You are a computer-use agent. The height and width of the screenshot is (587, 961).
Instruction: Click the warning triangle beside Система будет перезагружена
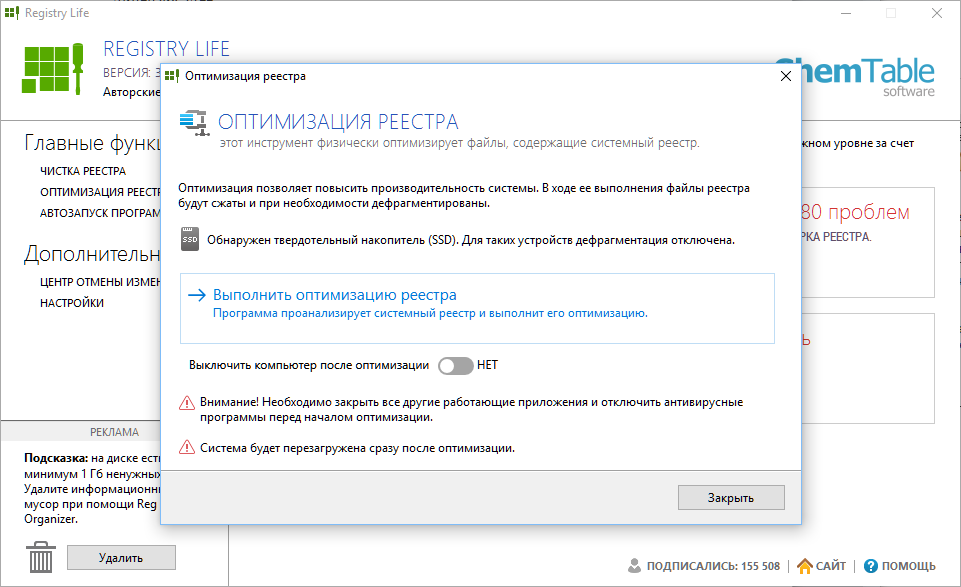[186, 447]
